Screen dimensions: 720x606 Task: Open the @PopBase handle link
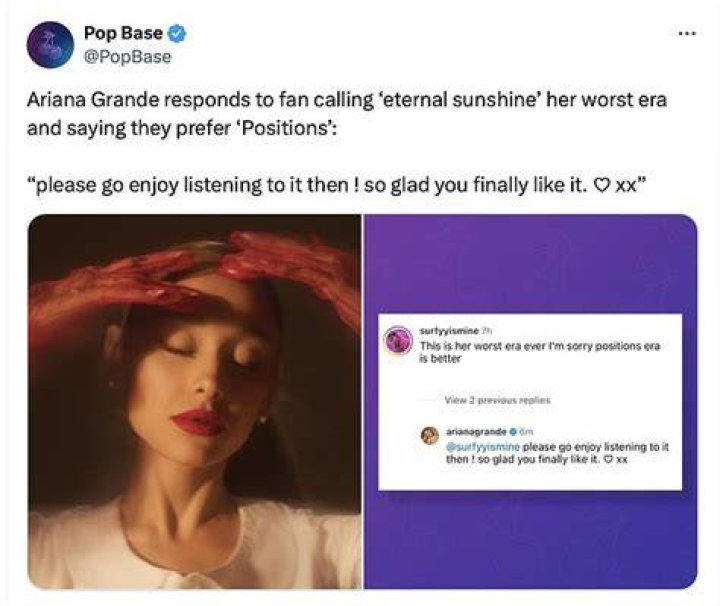click(127, 57)
